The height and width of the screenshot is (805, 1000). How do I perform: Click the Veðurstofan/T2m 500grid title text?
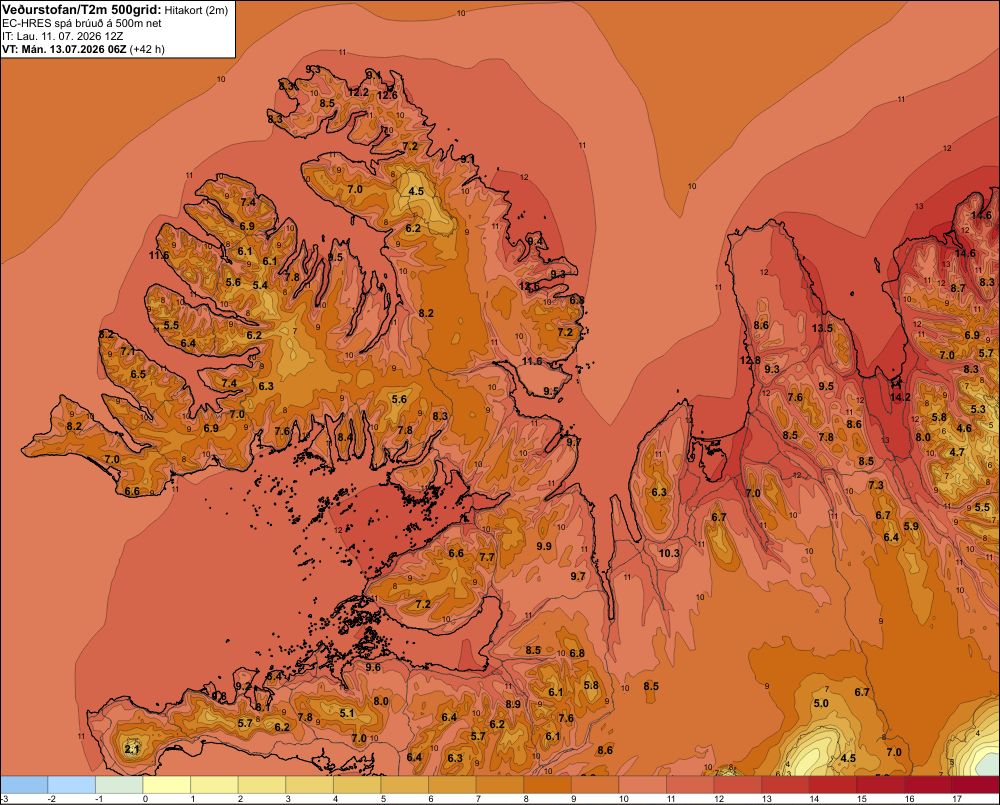(82, 9)
